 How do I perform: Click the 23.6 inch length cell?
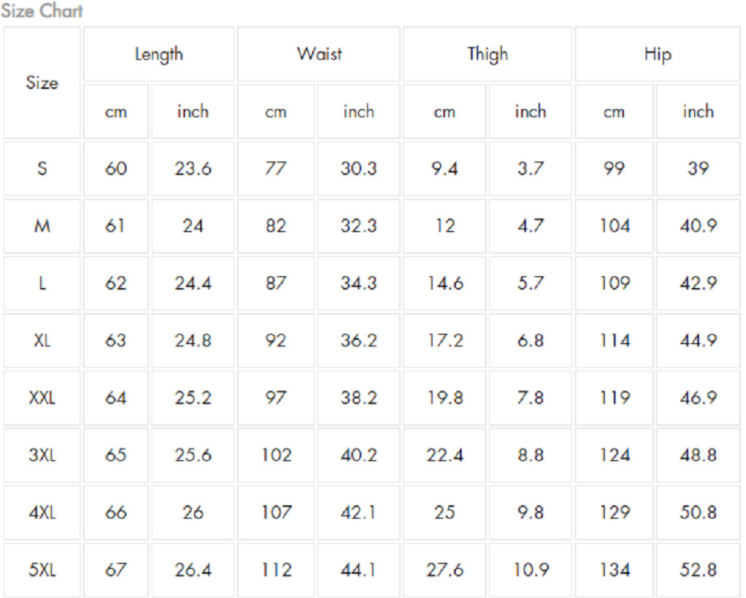point(193,169)
